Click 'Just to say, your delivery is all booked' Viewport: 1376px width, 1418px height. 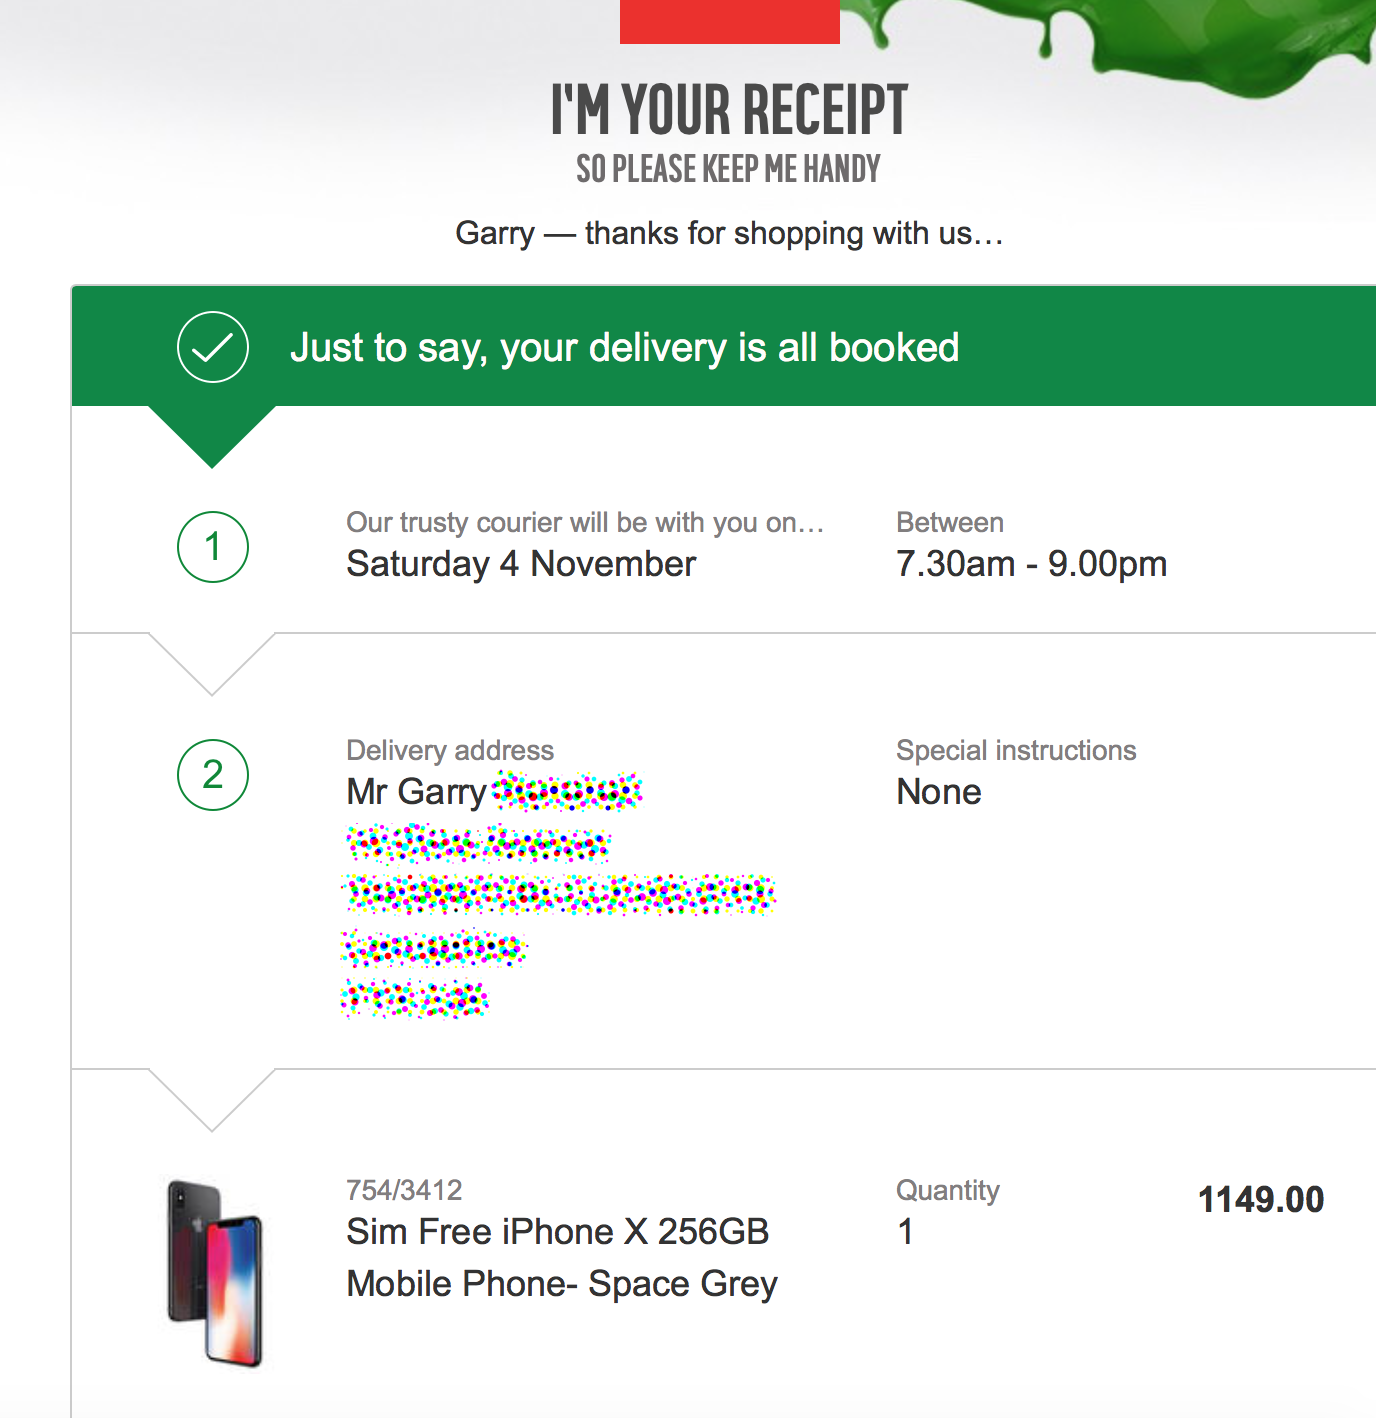click(x=625, y=348)
